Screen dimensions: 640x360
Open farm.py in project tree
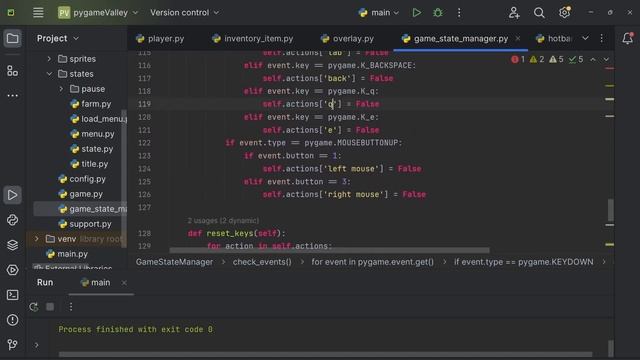point(91,104)
